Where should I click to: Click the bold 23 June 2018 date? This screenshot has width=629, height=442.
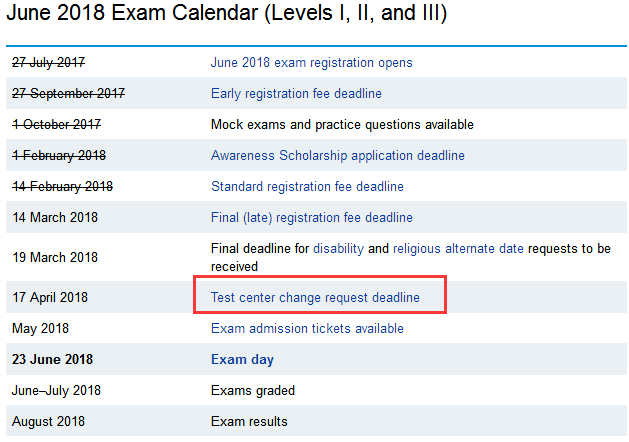point(52,359)
